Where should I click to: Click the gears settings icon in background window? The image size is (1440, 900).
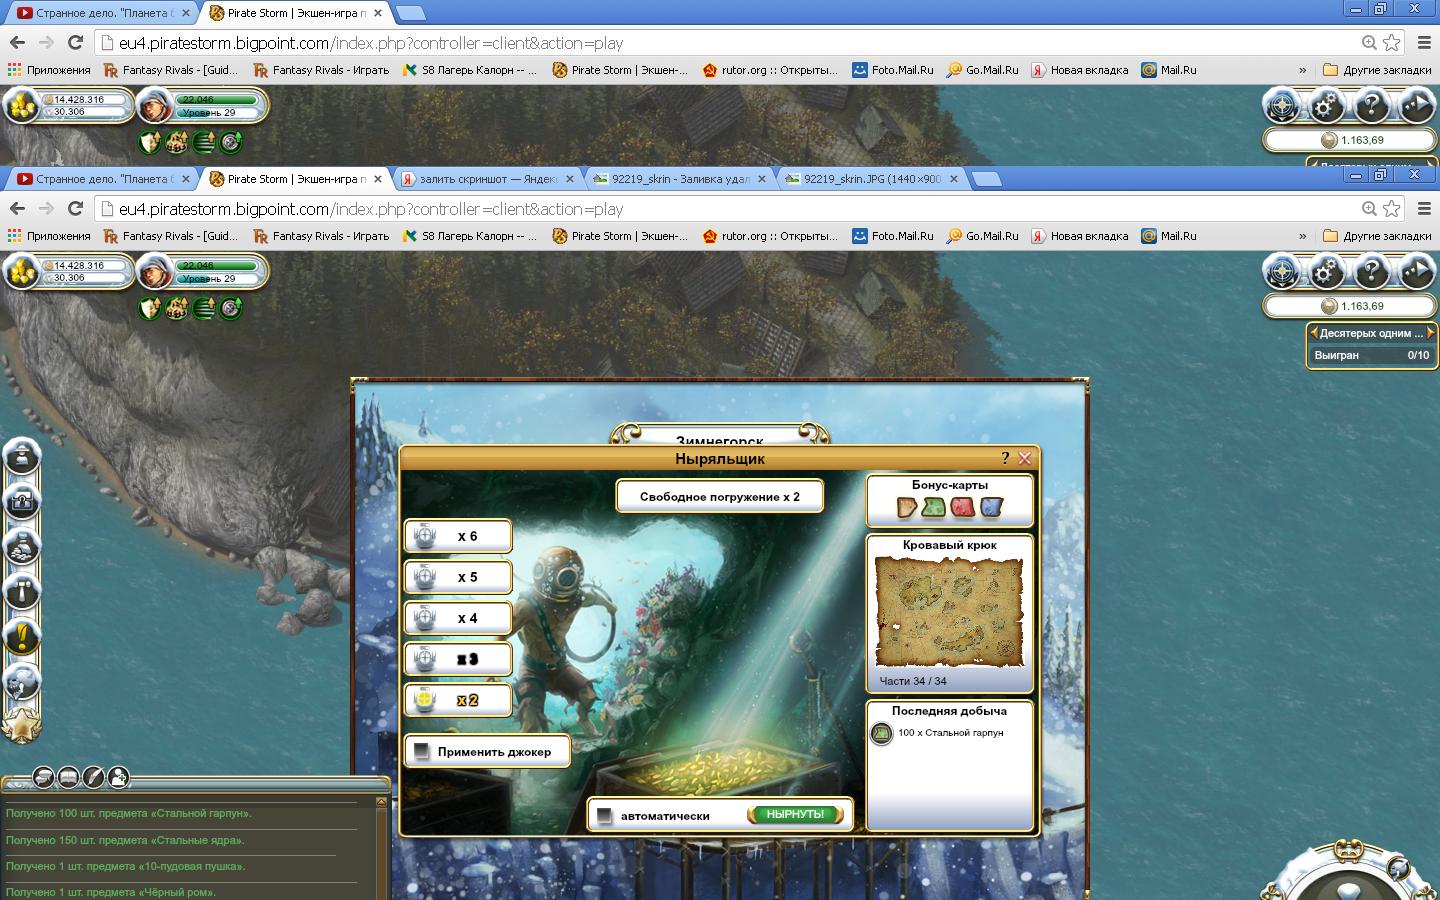tap(1327, 105)
